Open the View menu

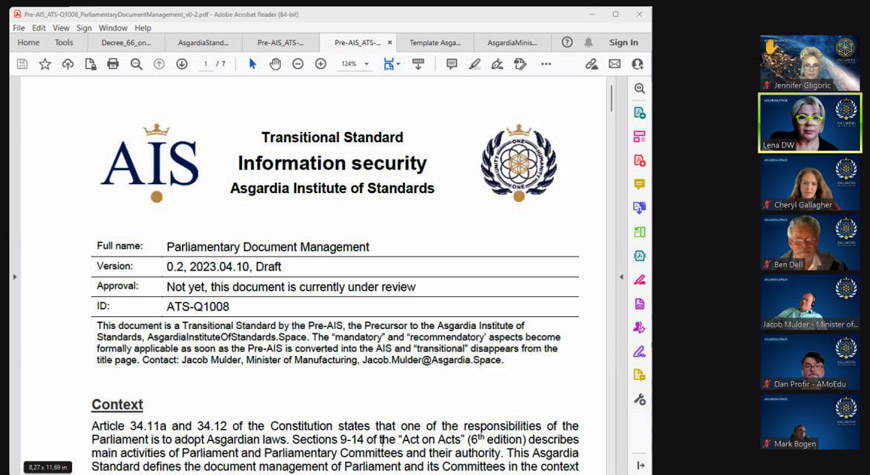click(x=61, y=28)
